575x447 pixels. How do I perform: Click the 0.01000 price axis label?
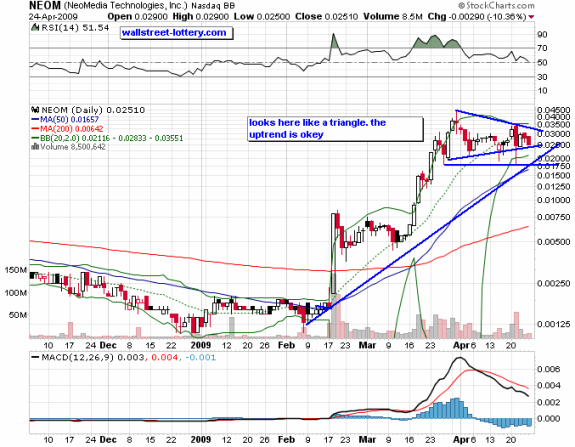point(553,200)
